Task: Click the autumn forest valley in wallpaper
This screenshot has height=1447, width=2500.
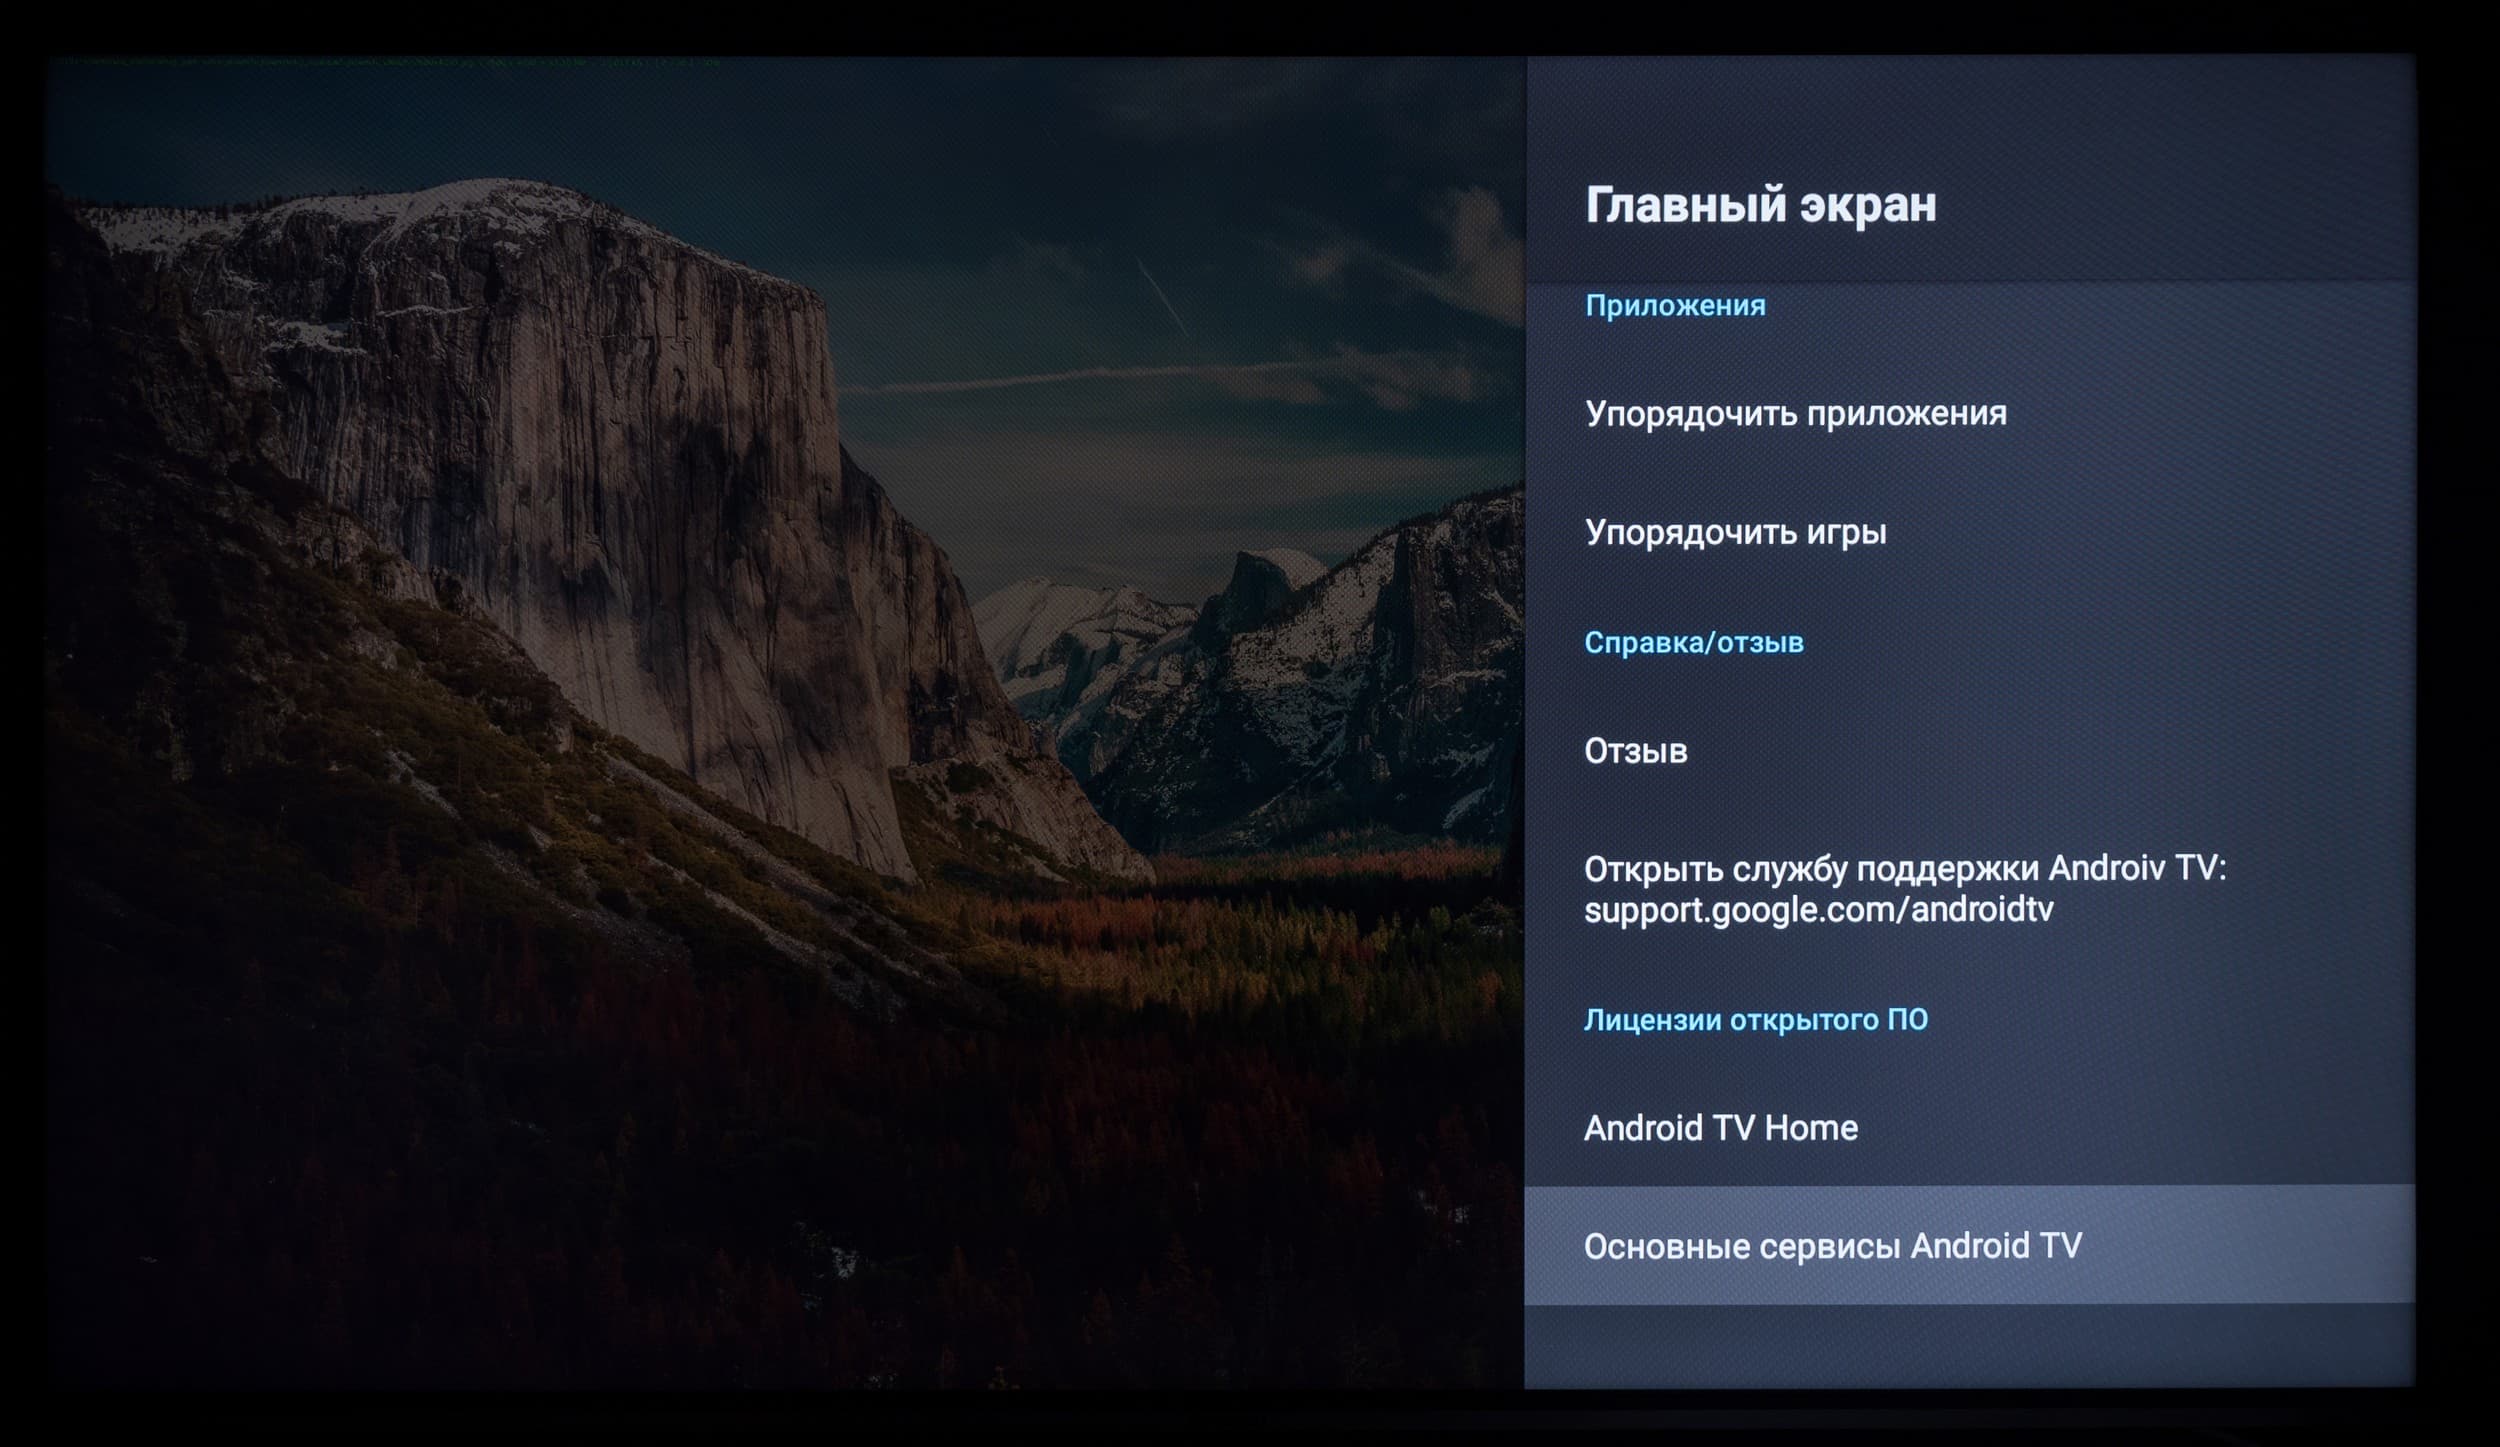Action: (x=1250, y=930)
